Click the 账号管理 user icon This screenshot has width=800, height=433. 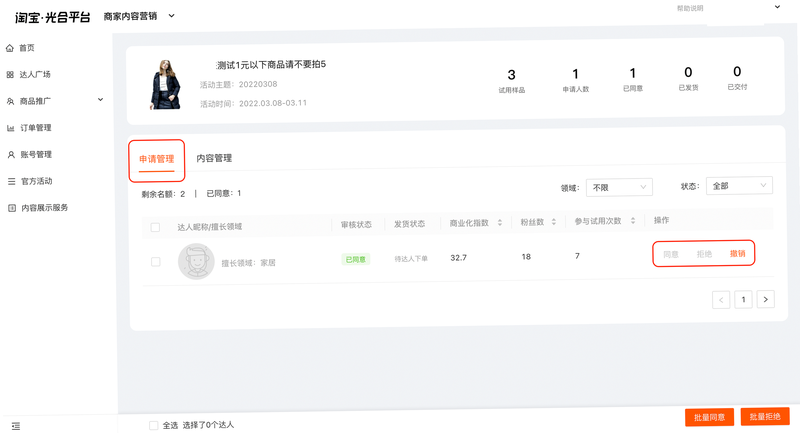pos(11,155)
